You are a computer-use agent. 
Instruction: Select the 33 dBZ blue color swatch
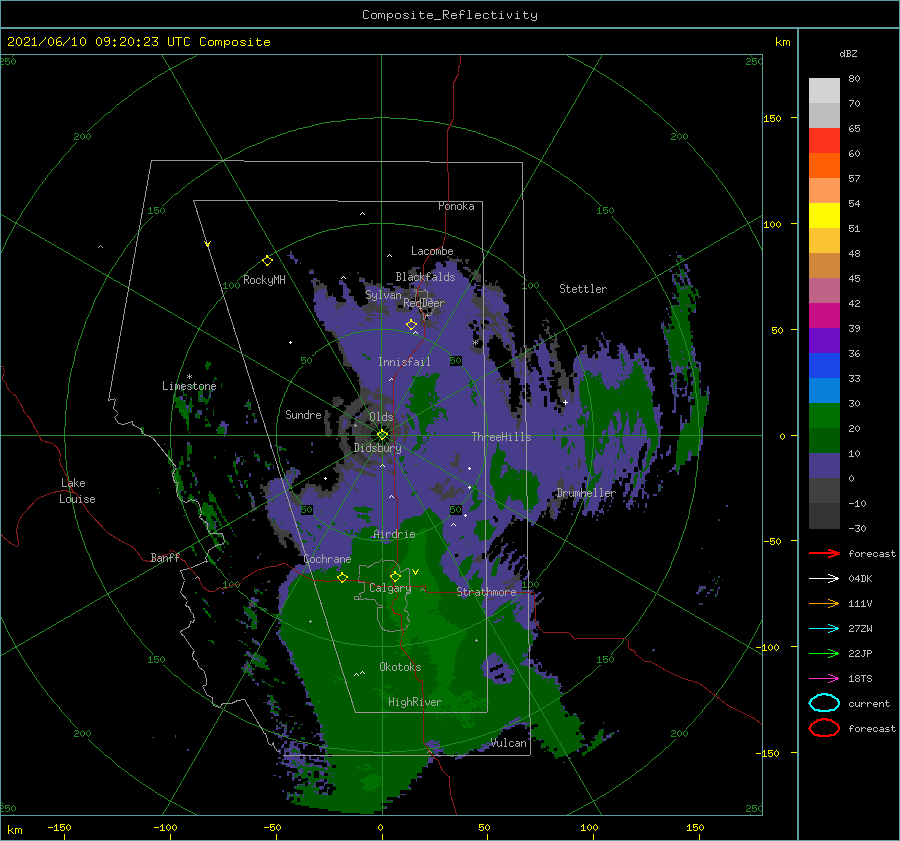tap(824, 390)
